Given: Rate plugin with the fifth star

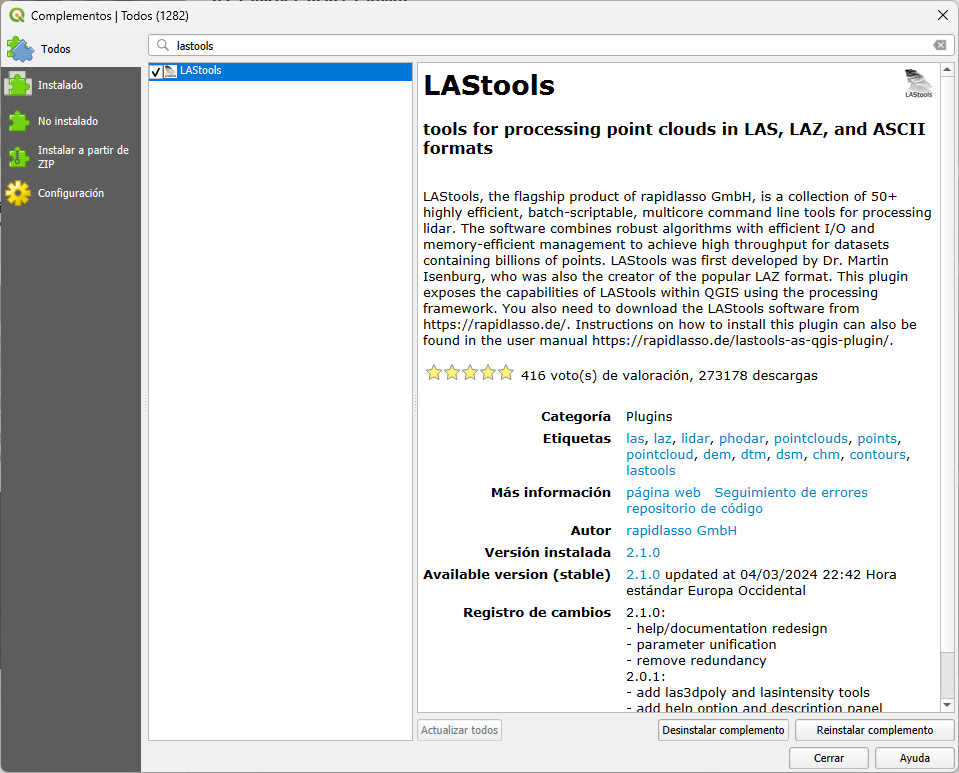Looking at the screenshot, I should pyautogui.click(x=505, y=374).
